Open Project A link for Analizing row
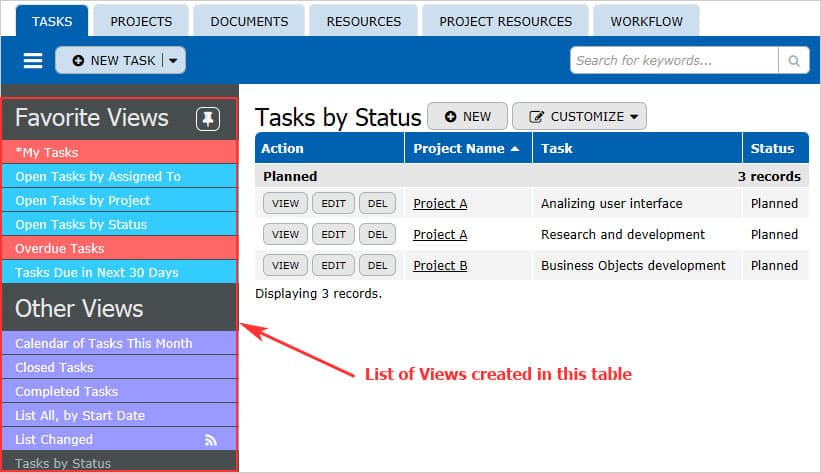Image resolution: width=821 pixels, height=473 pixels. click(x=440, y=203)
